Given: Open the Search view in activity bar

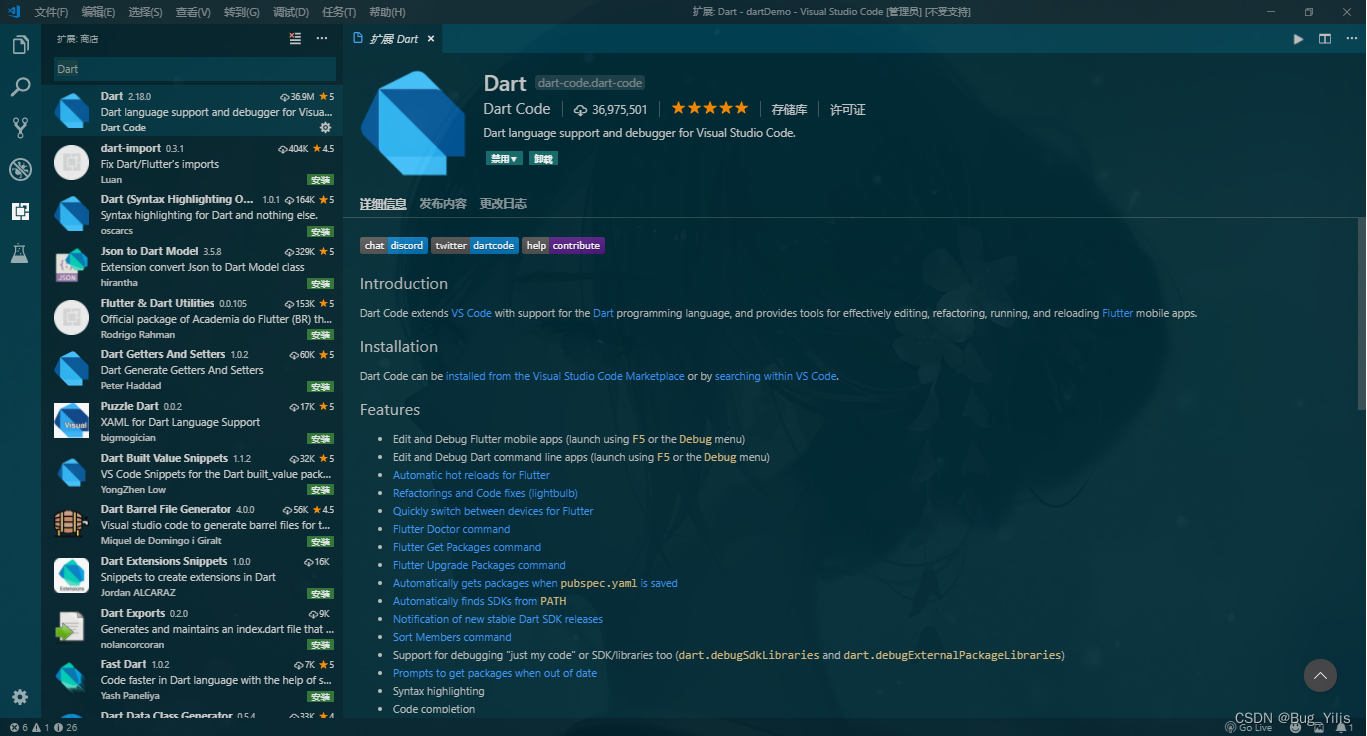Looking at the screenshot, I should 20,87.
